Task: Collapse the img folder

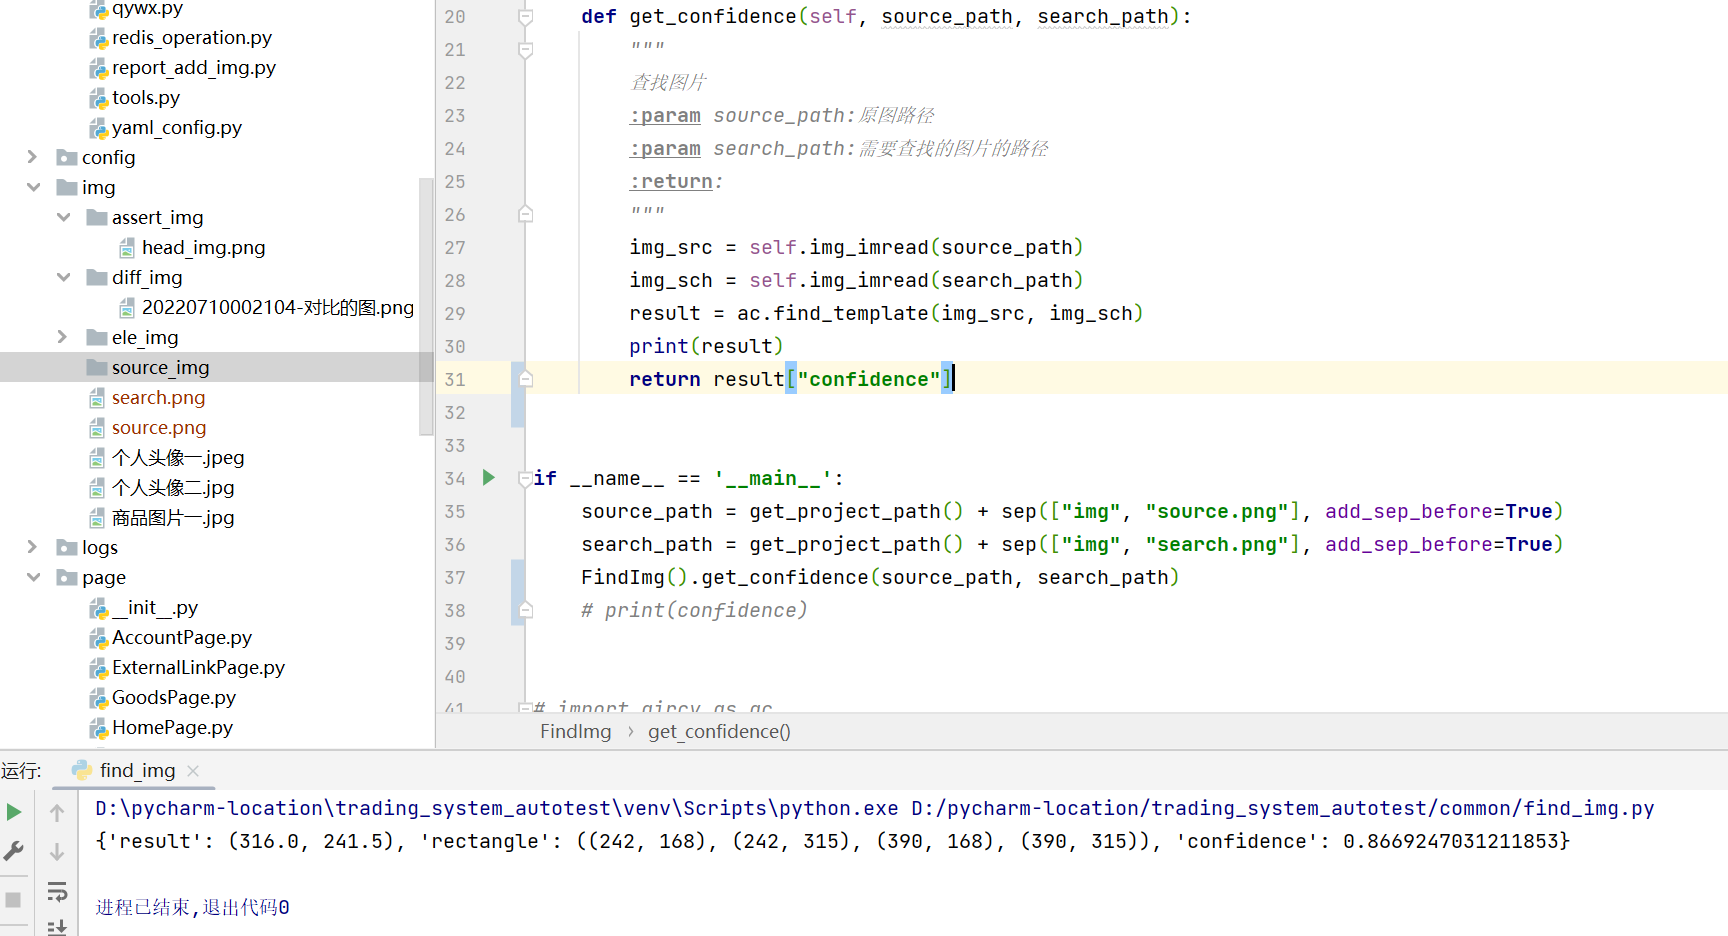Action: tap(33, 187)
